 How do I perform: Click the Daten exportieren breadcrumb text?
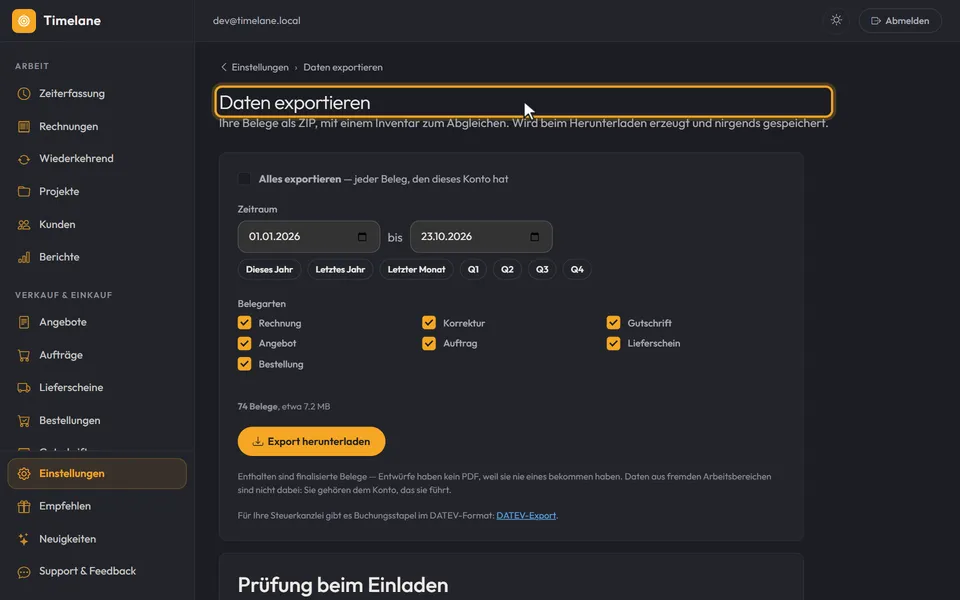pyautogui.click(x=343, y=67)
